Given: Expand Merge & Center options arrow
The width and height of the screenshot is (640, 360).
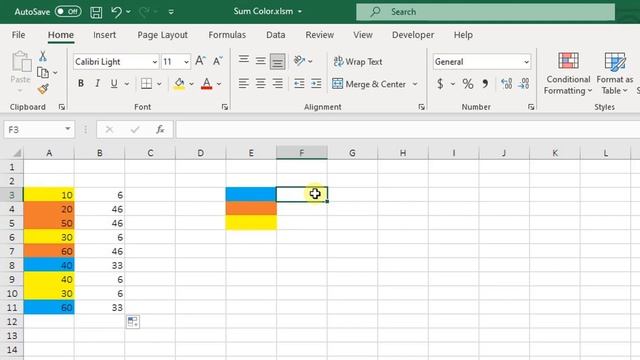Looking at the screenshot, I should coord(415,84).
